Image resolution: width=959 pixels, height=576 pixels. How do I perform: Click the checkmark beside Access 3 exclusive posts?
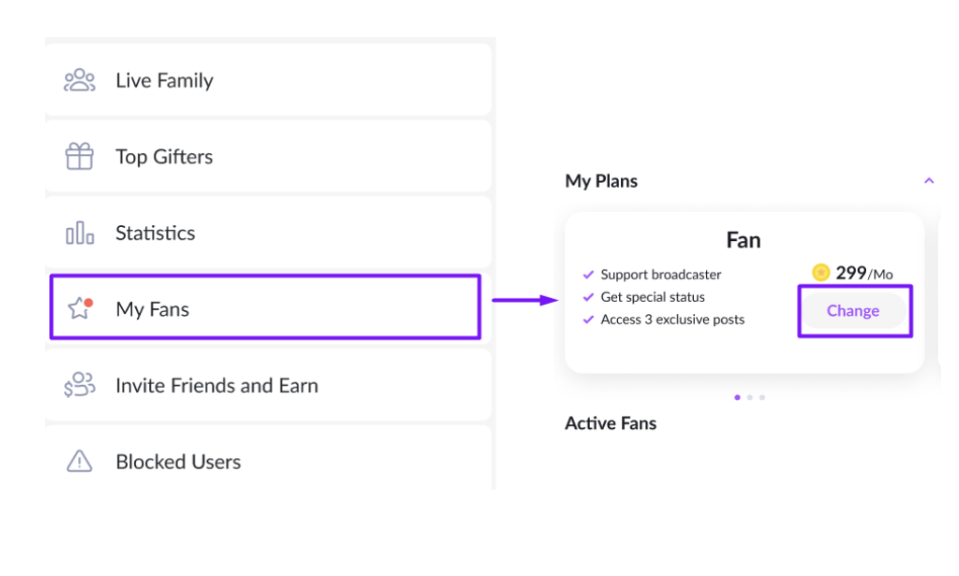click(x=588, y=320)
